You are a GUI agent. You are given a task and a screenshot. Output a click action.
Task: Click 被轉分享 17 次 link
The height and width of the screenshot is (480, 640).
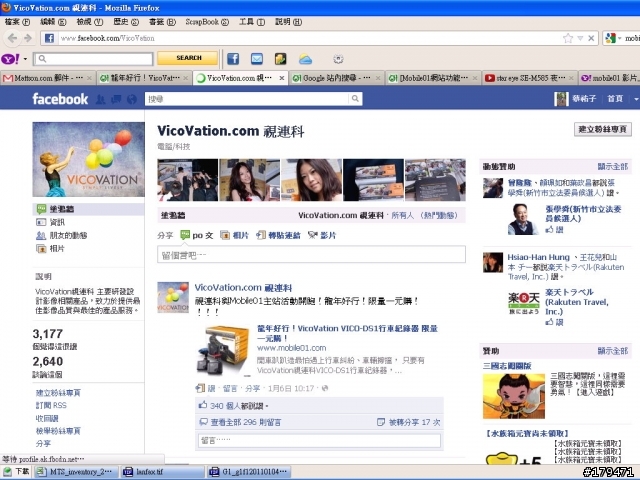click(x=414, y=422)
